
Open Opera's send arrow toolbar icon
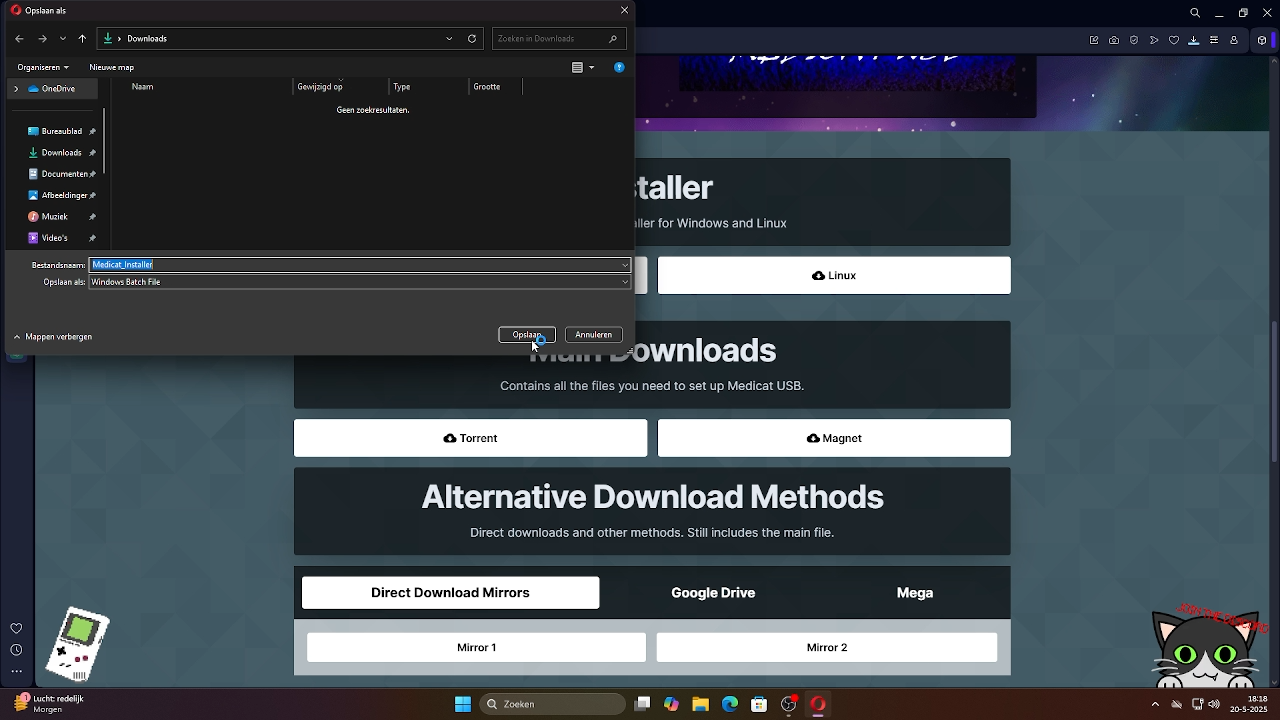point(1155,41)
